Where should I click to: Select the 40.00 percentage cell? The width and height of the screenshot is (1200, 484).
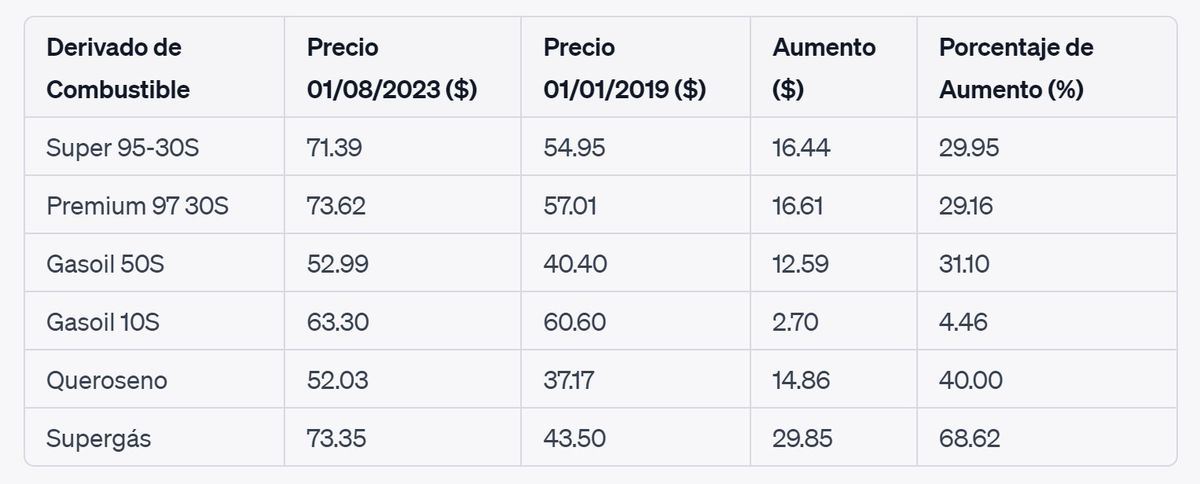click(971, 380)
